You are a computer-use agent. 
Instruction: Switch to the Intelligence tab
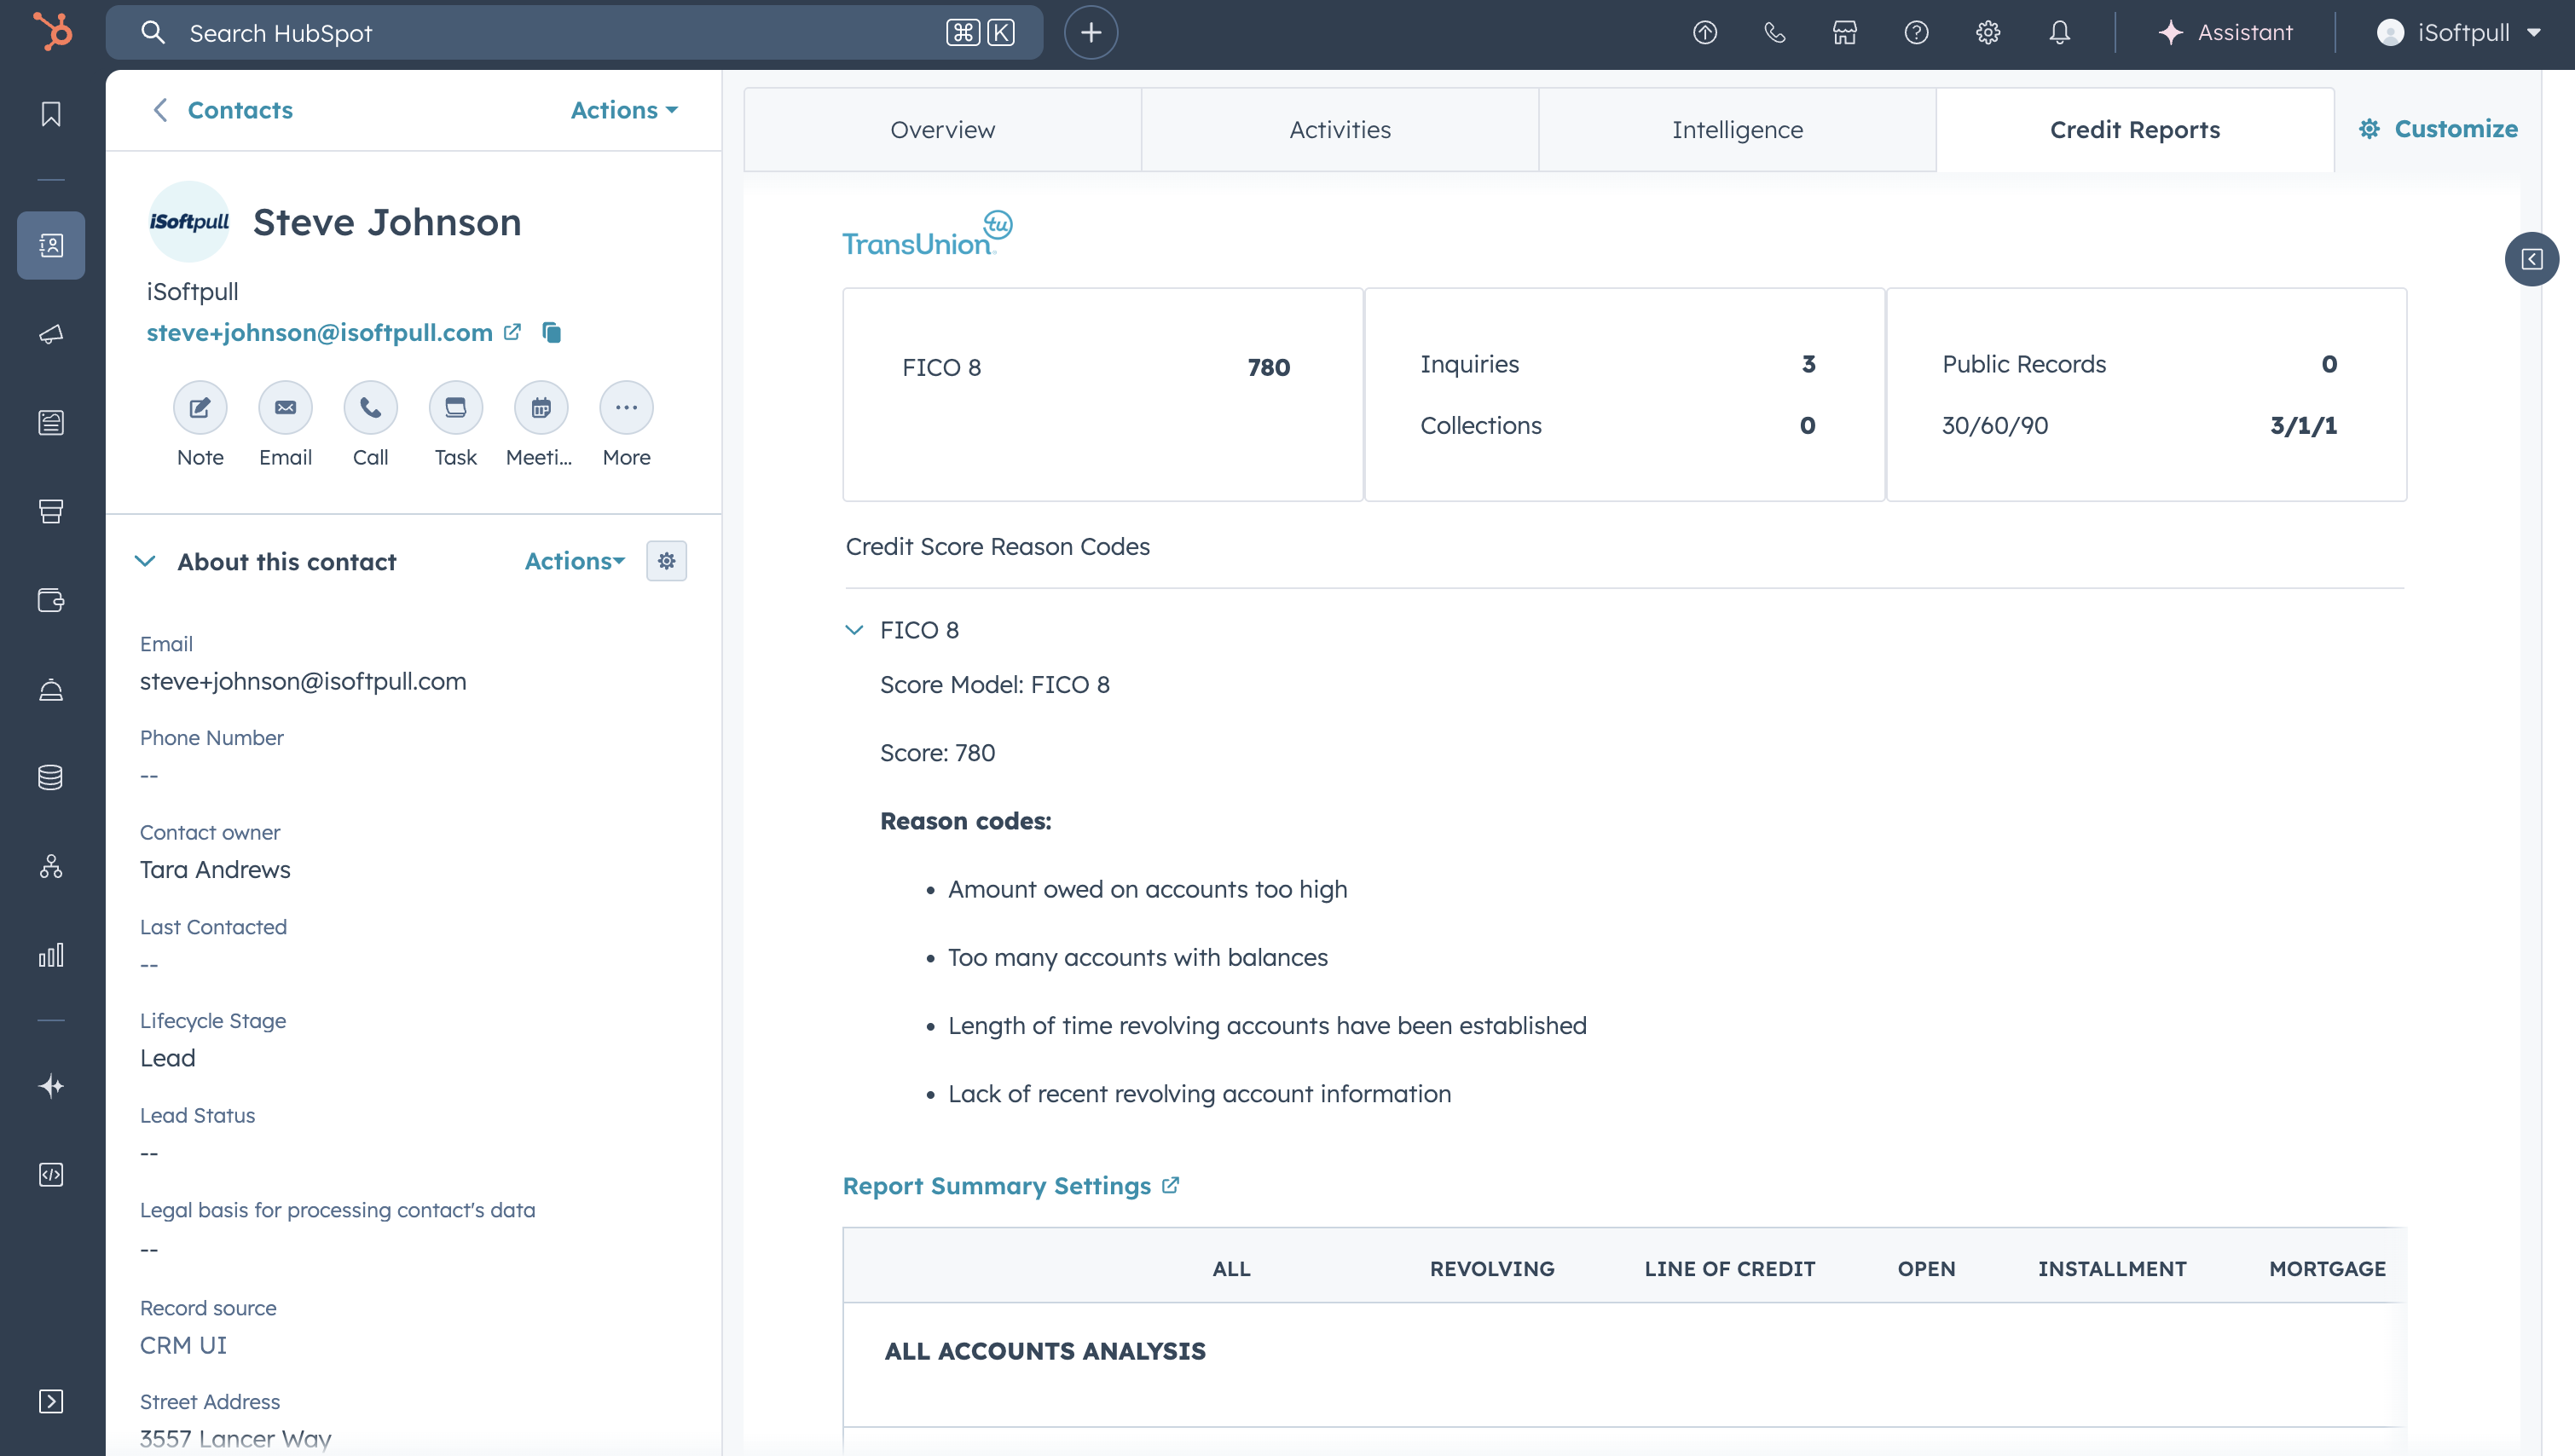pyautogui.click(x=1737, y=130)
